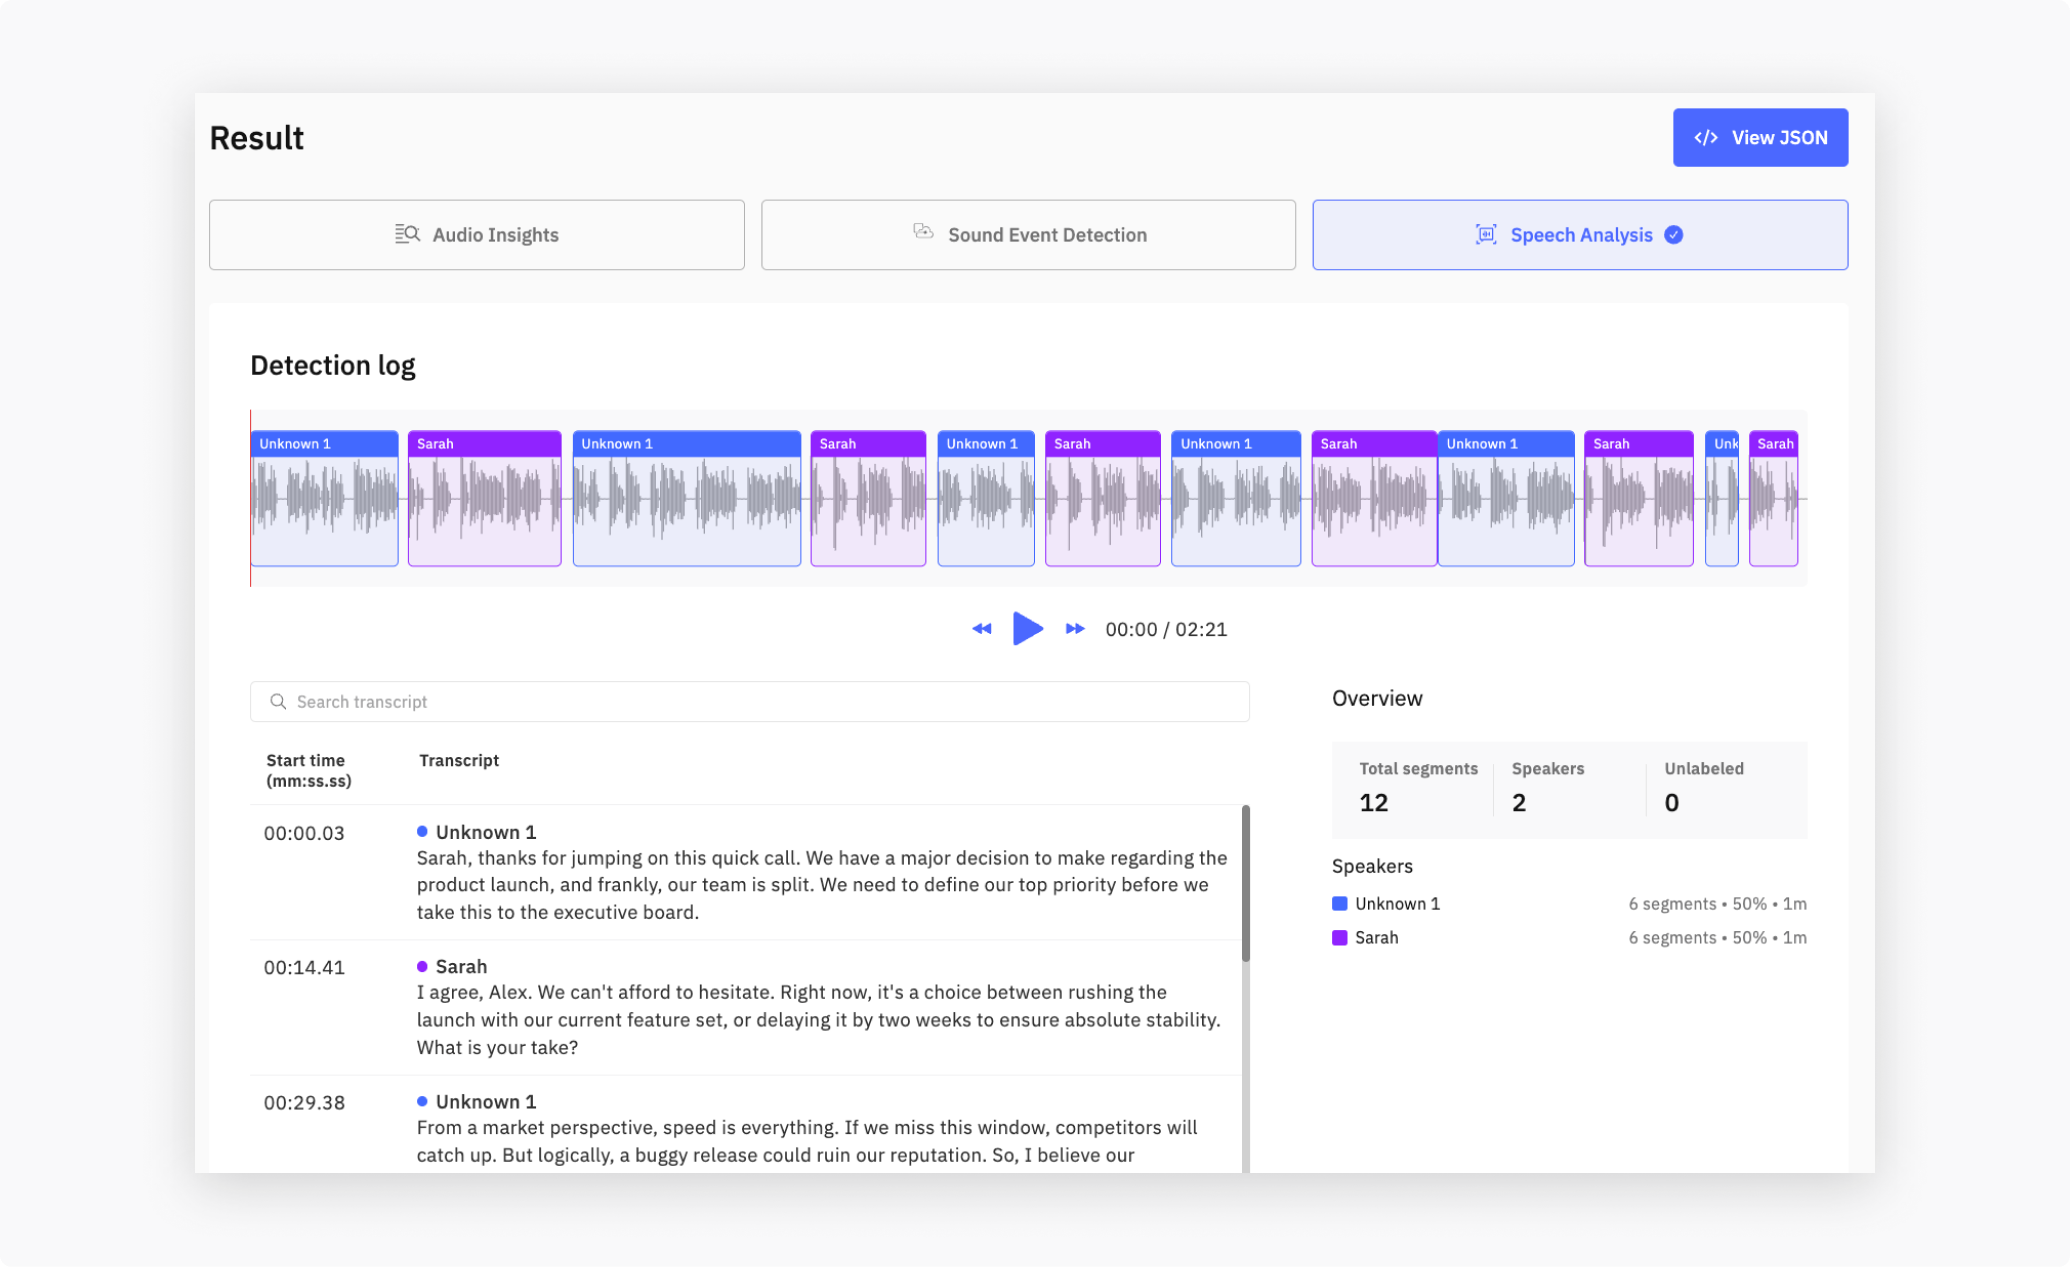Click the Unknown 1 speaker label at 00:00.03
Screen dimensions: 2070x1267
pos(486,832)
